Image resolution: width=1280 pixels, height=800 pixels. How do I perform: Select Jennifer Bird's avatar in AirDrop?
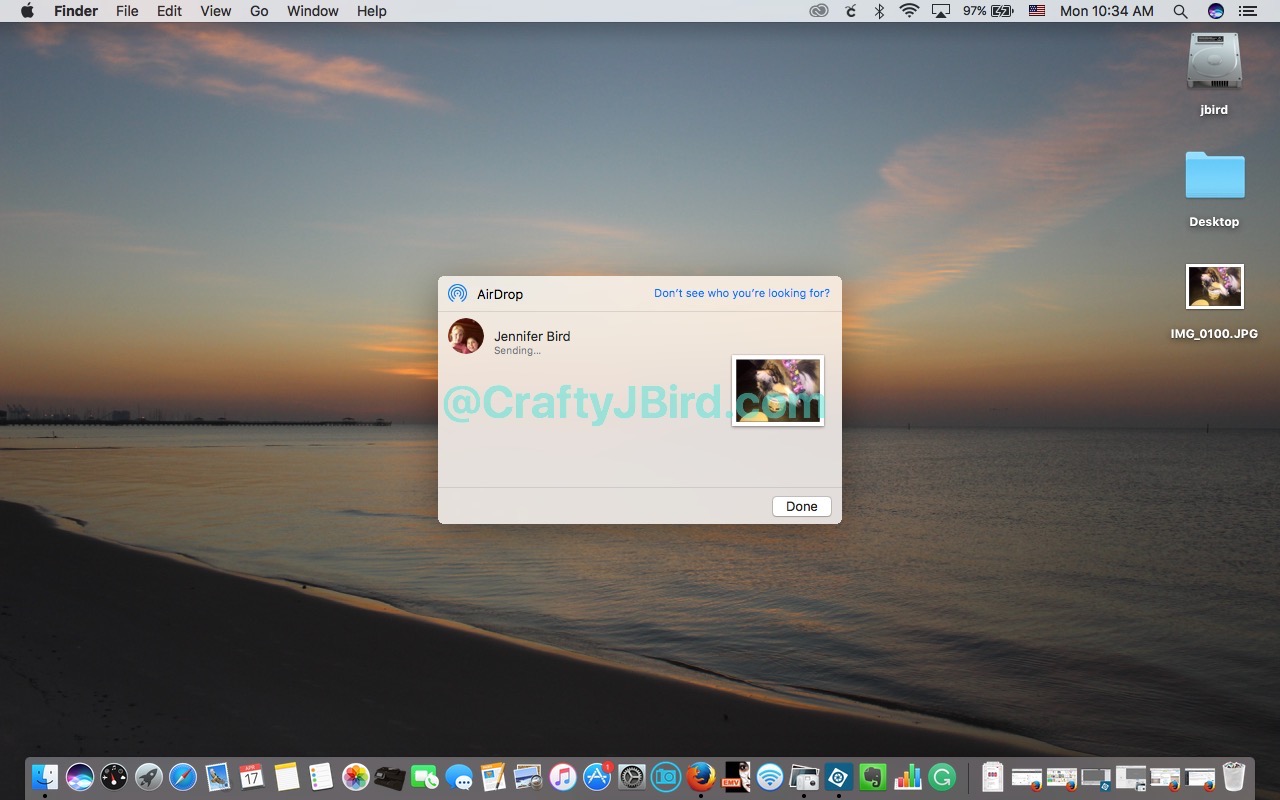[466, 337]
